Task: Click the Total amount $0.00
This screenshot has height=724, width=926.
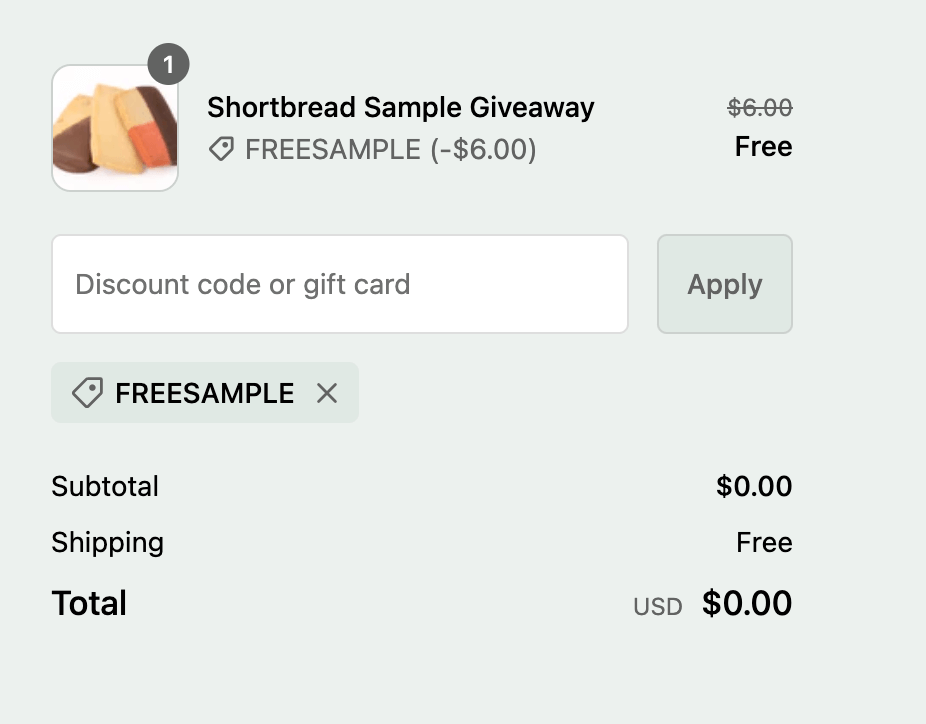Action: click(x=747, y=604)
